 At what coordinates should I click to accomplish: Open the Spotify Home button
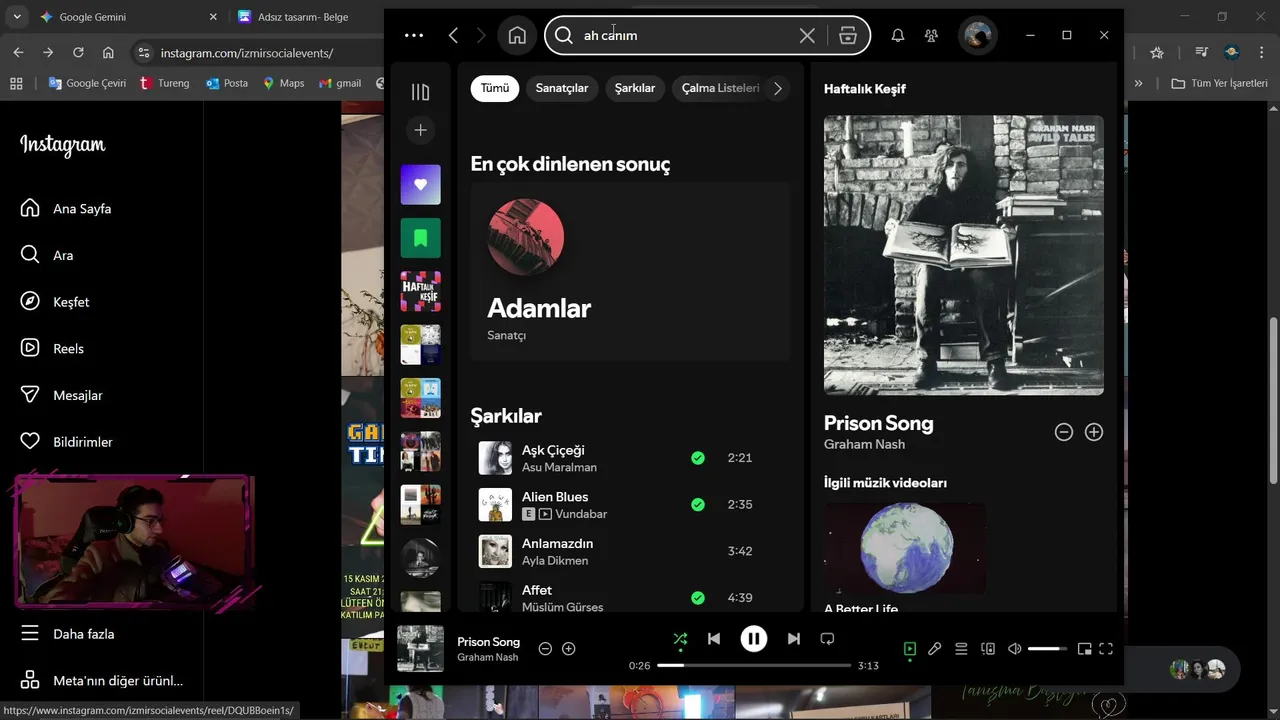[517, 35]
